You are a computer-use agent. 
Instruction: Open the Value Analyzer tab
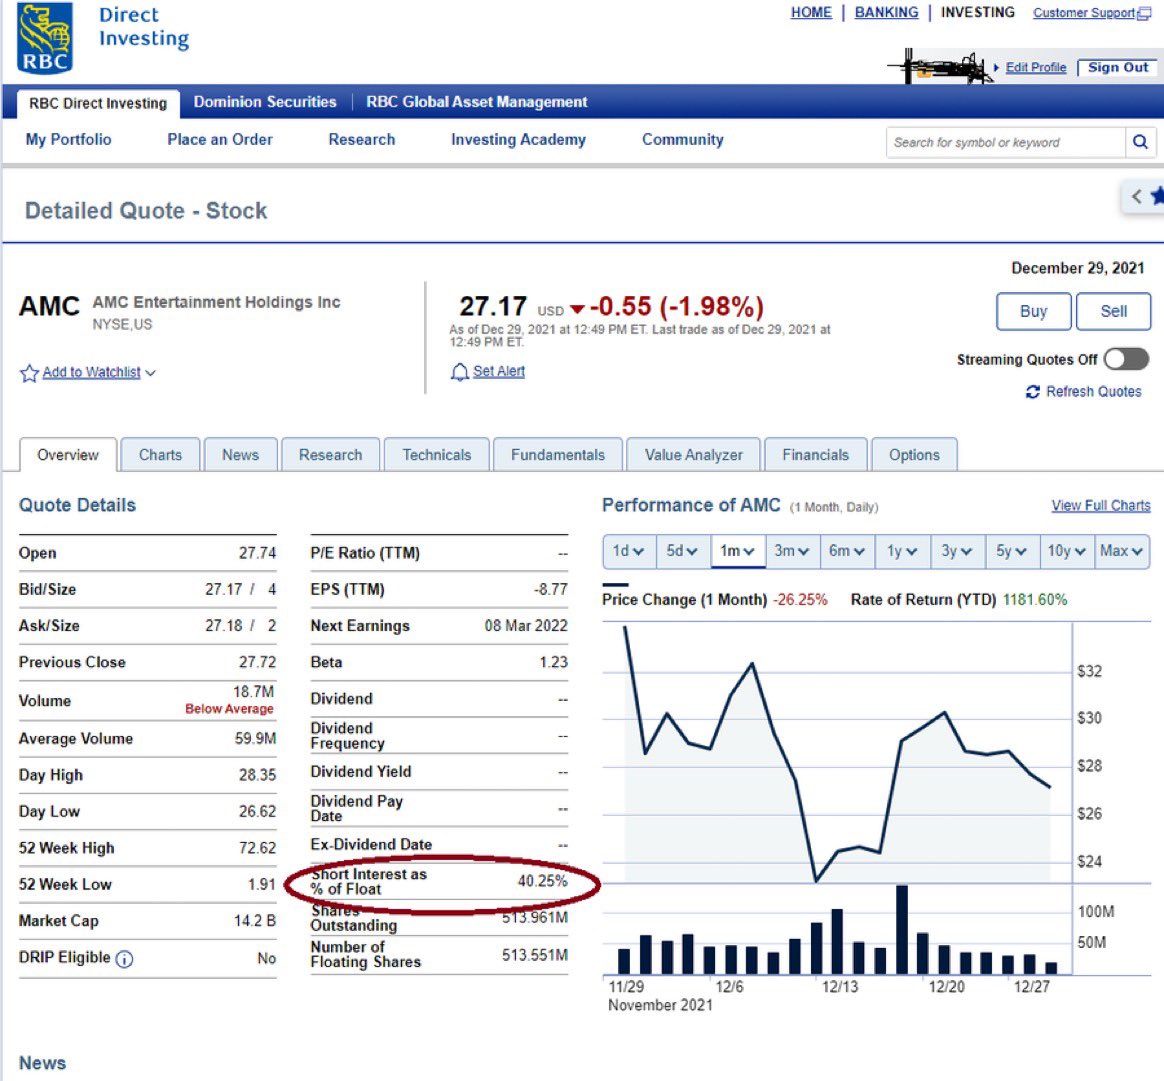693,454
